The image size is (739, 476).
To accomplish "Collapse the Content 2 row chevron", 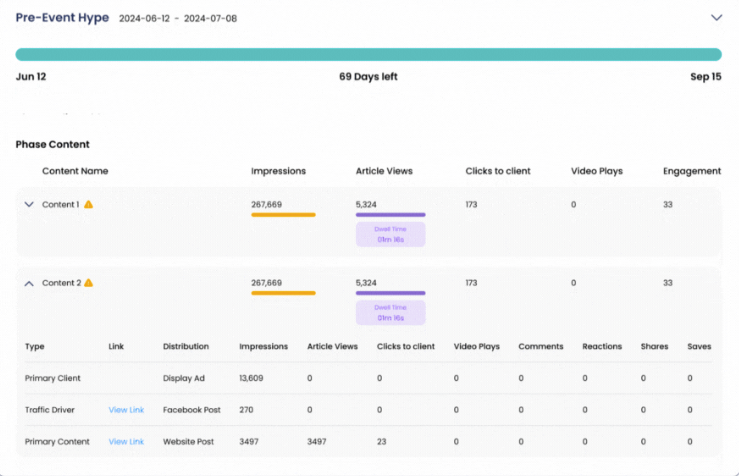I will [x=29, y=283].
